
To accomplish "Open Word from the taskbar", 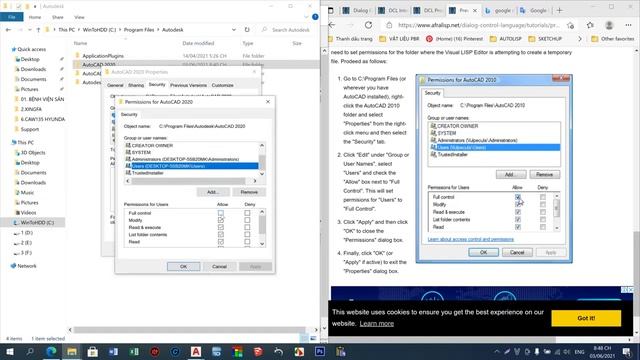I will pyautogui.click(x=113, y=351).
